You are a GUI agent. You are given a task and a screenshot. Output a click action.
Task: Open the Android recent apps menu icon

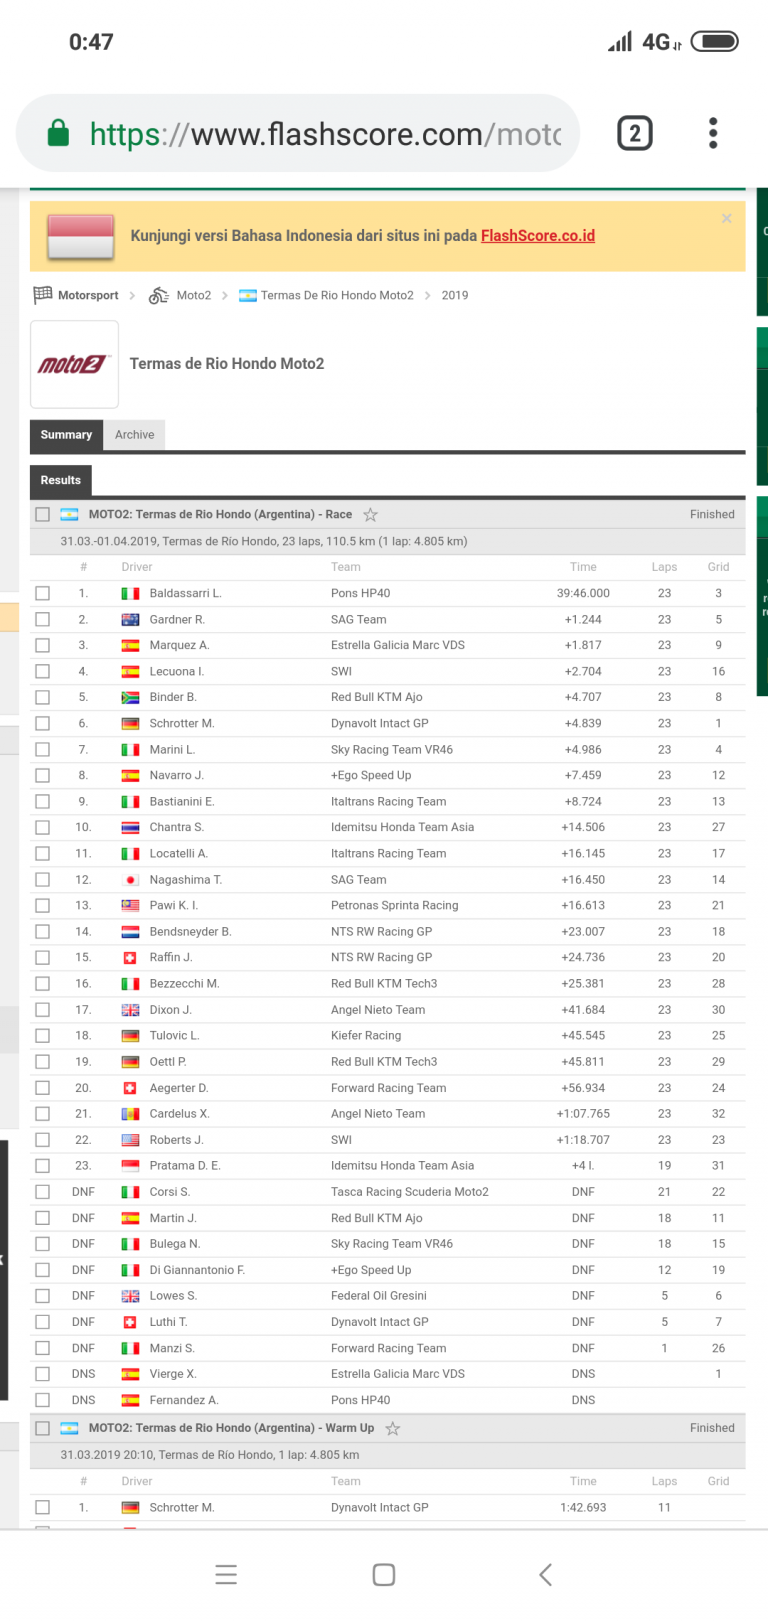(226, 1574)
